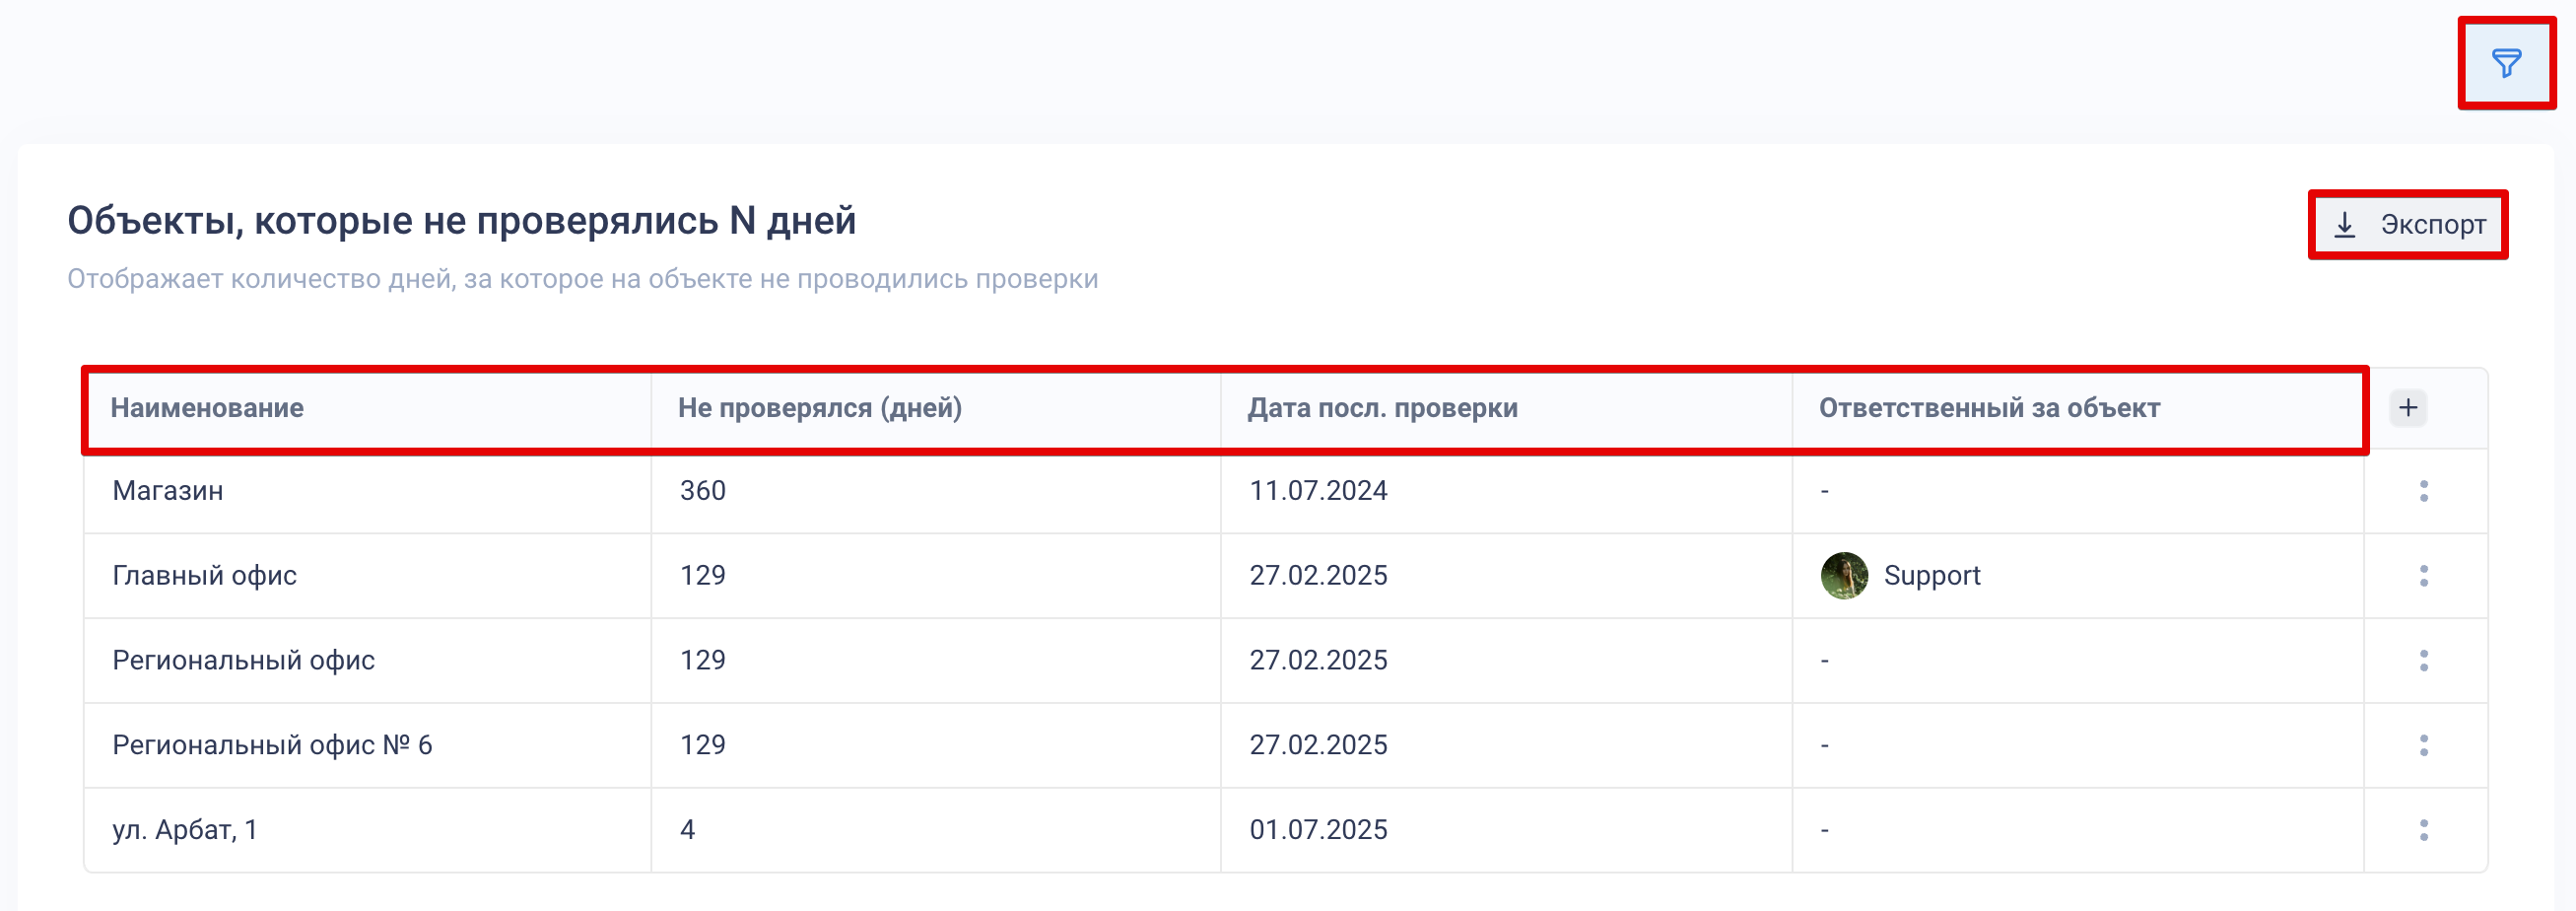The height and width of the screenshot is (911, 2576).
Task: Click the Support responsible name
Action: click(1932, 576)
